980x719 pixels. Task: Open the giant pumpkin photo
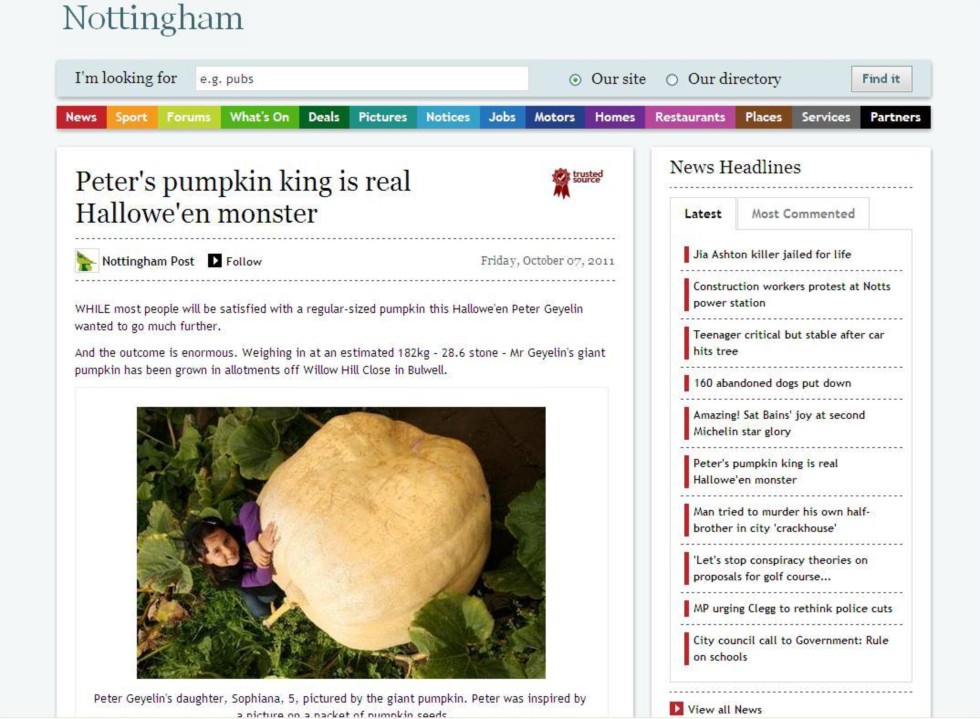coord(341,543)
